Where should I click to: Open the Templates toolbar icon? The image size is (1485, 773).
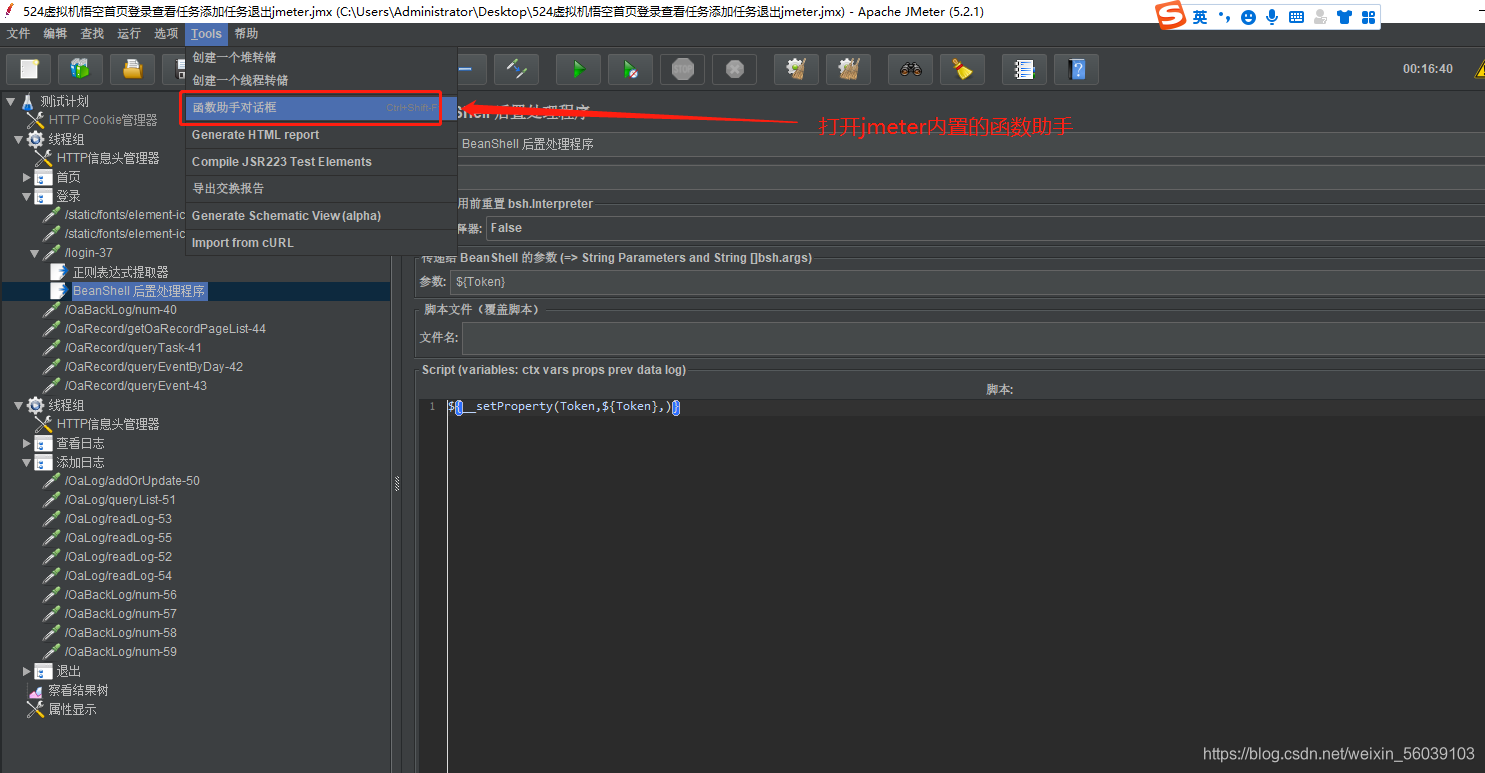(80, 69)
